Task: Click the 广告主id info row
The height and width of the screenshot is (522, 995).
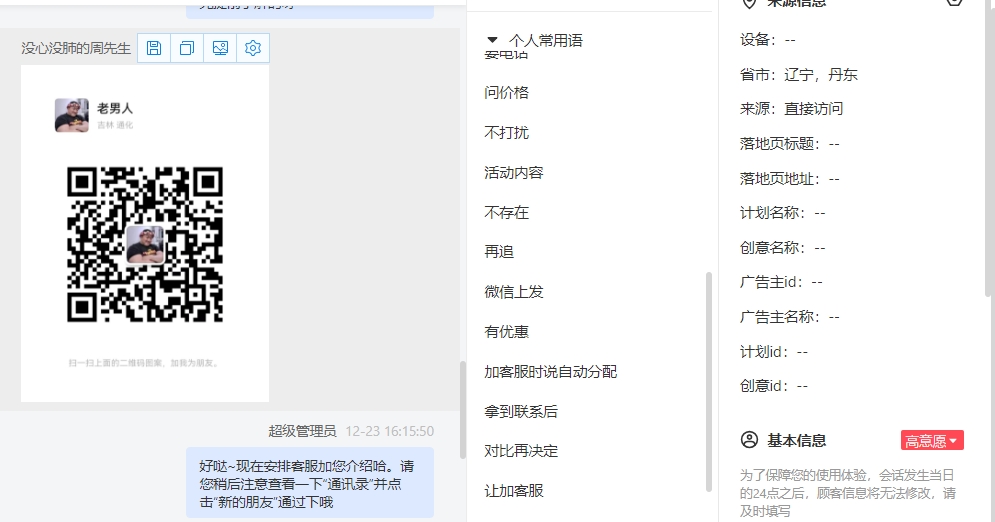Action: tap(781, 282)
